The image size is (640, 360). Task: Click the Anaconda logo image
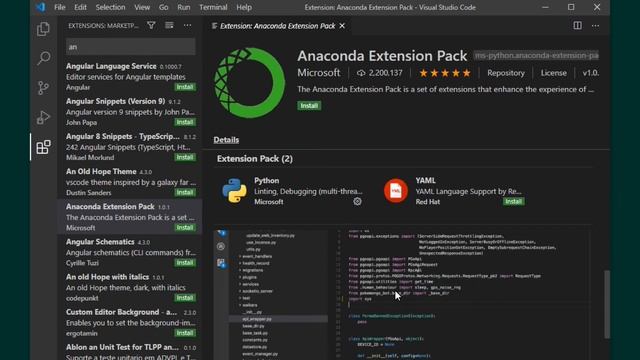coord(249,83)
